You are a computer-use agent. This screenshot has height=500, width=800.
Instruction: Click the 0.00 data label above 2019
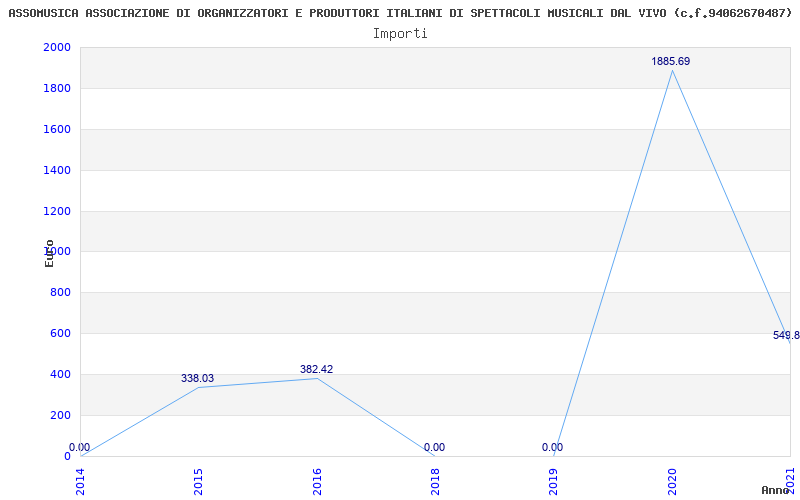pos(553,447)
